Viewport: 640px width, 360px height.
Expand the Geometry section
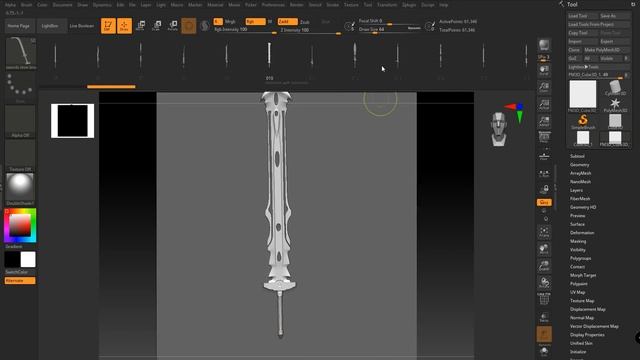click(x=580, y=165)
